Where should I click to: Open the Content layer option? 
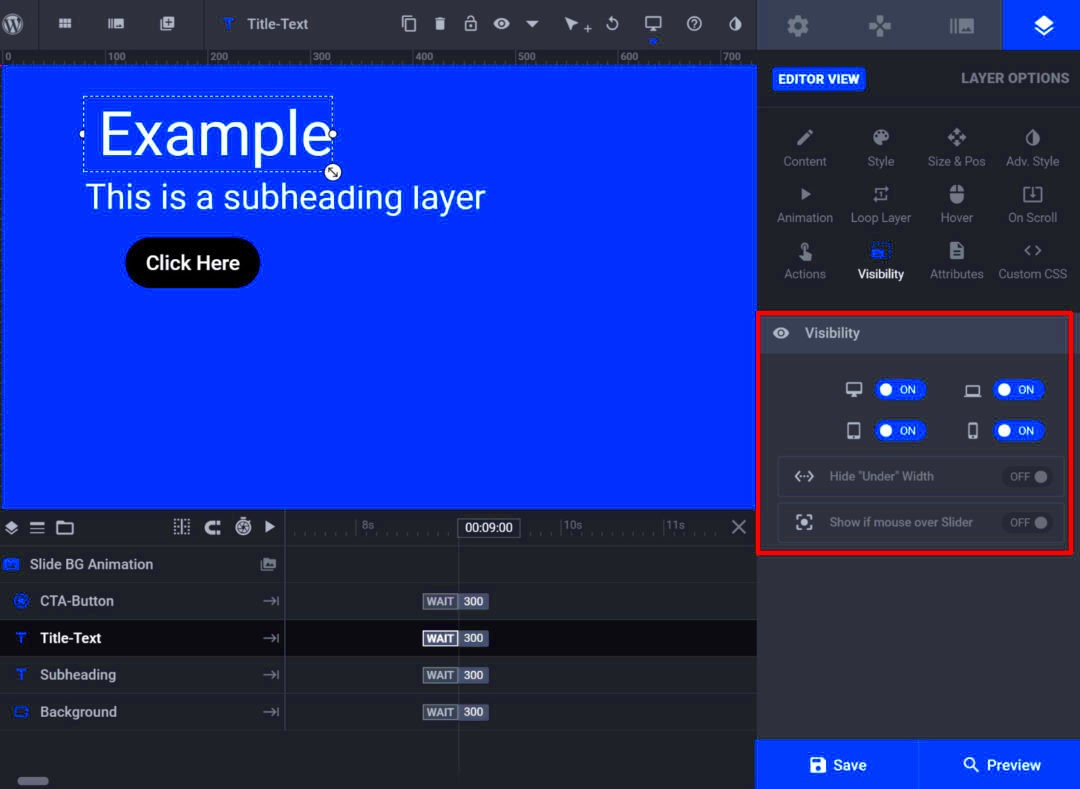pyautogui.click(x=804, y=147)
